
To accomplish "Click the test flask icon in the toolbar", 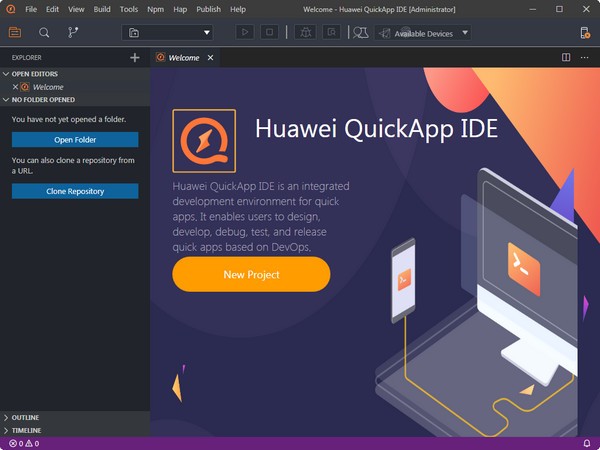I will click(x=360, y=33).
